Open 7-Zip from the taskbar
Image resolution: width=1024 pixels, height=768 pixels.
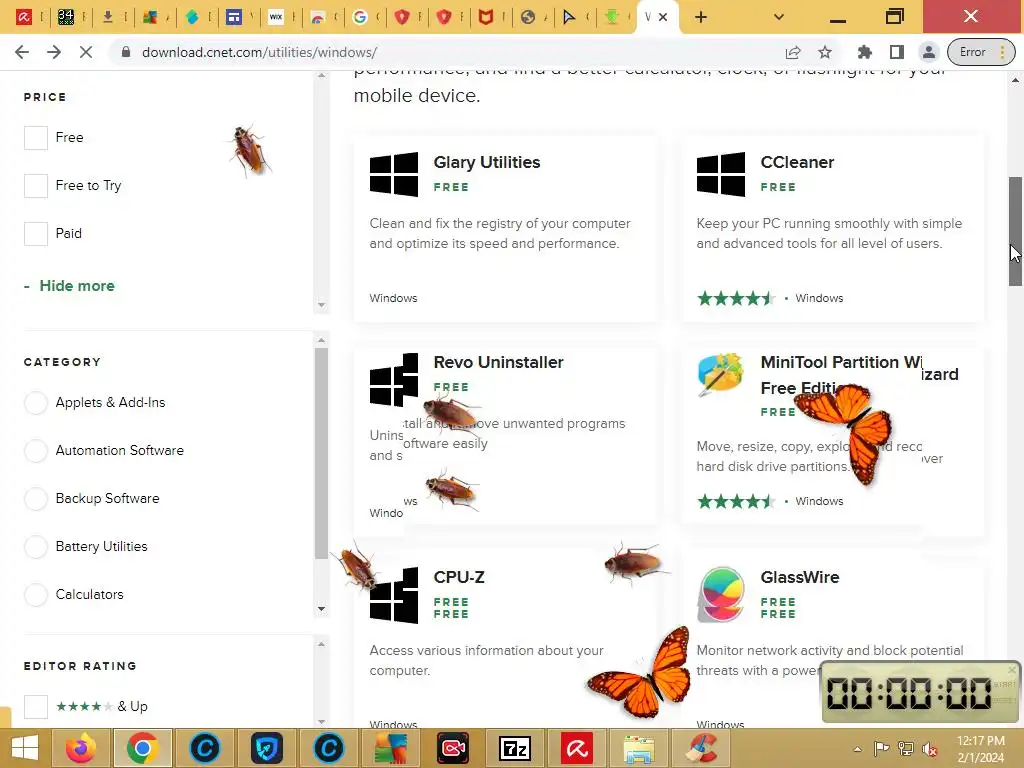pyautogui.click(x=515, y=748)
